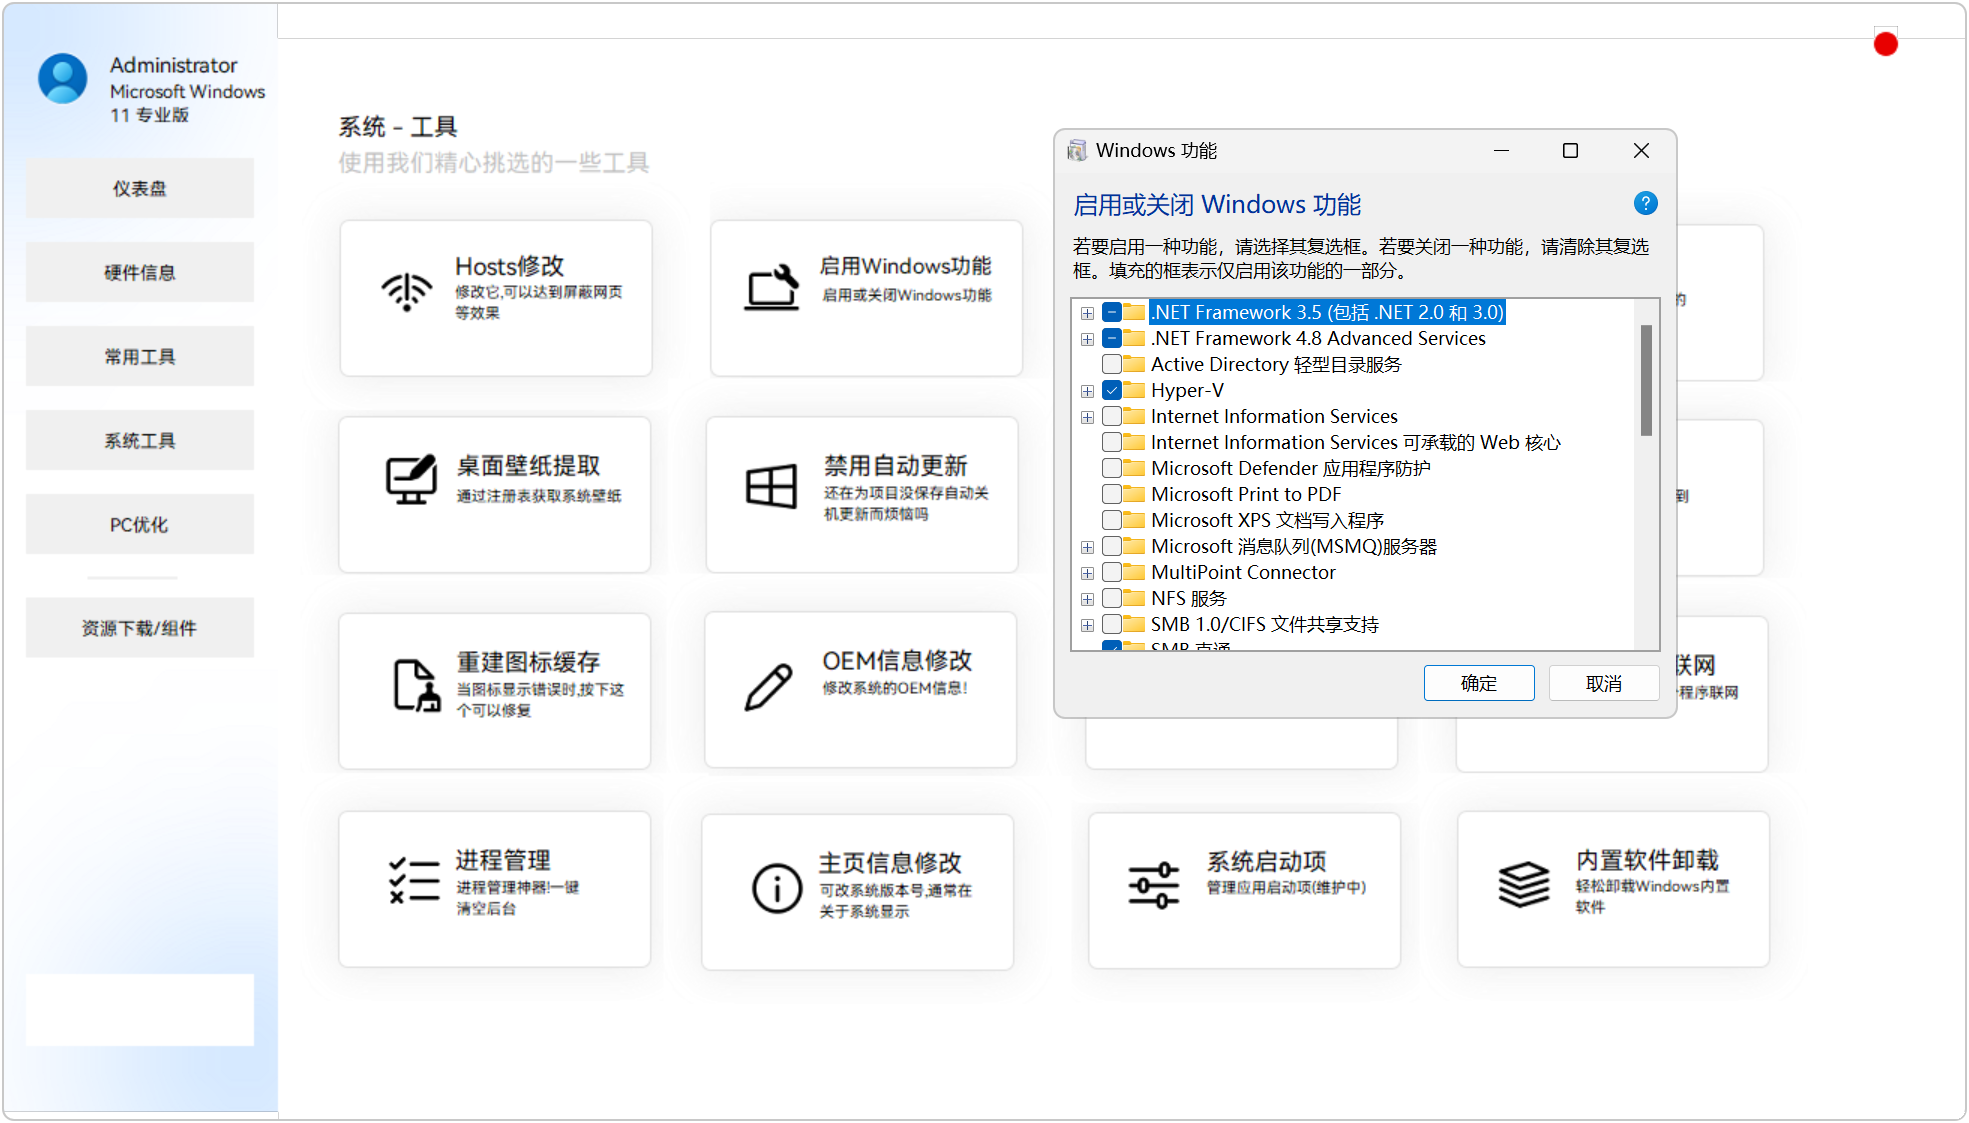Expand .NET Framework 3.5 tree node

coord(1087,313)
